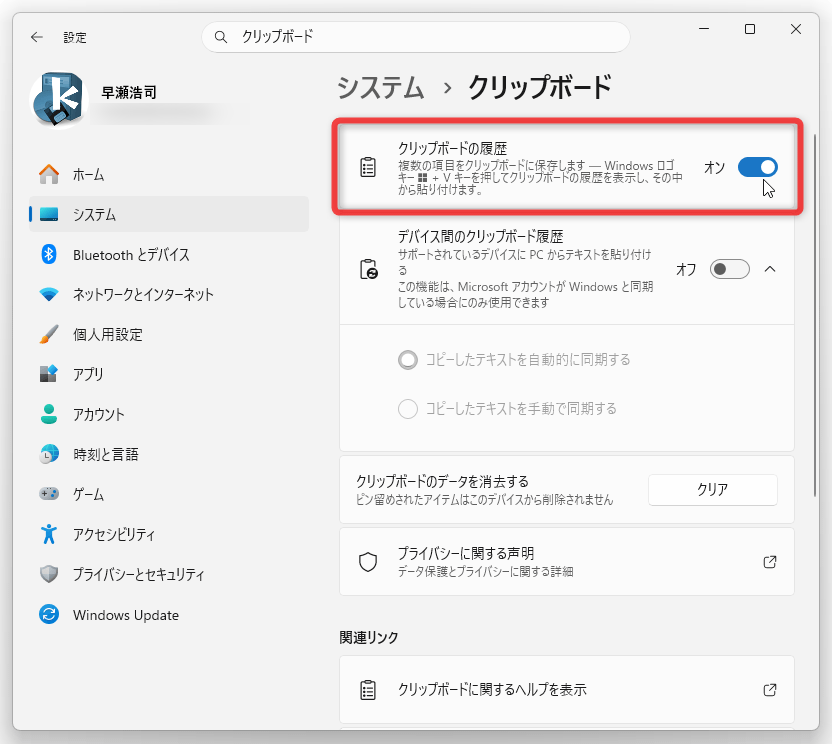Click the search magnifier icon
Screen dimensions: 832x744
(x=221, y=37)
